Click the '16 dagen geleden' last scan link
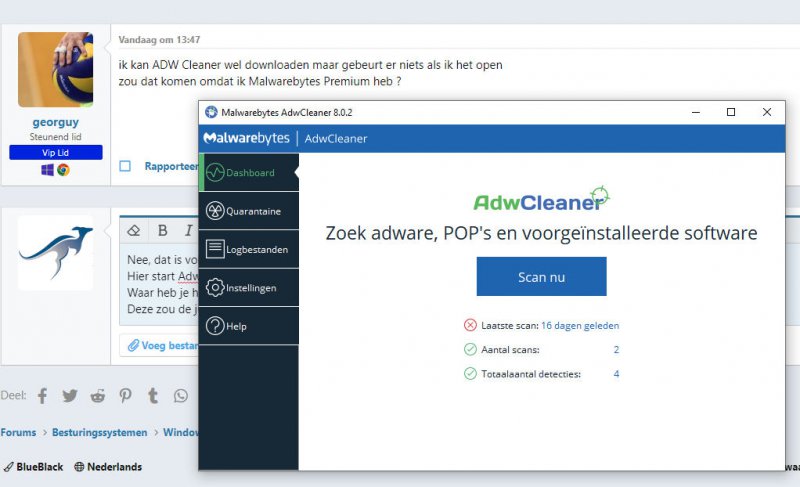Viewport: 800px width, 487px height. 580,325
